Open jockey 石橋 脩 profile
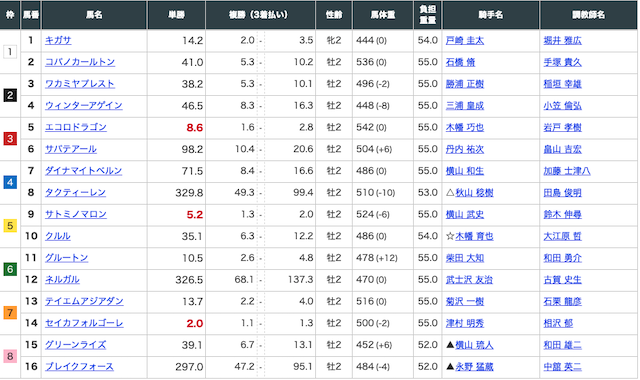Image resolution: width=640 pixels, height=380 pixels. click(460, 62)
